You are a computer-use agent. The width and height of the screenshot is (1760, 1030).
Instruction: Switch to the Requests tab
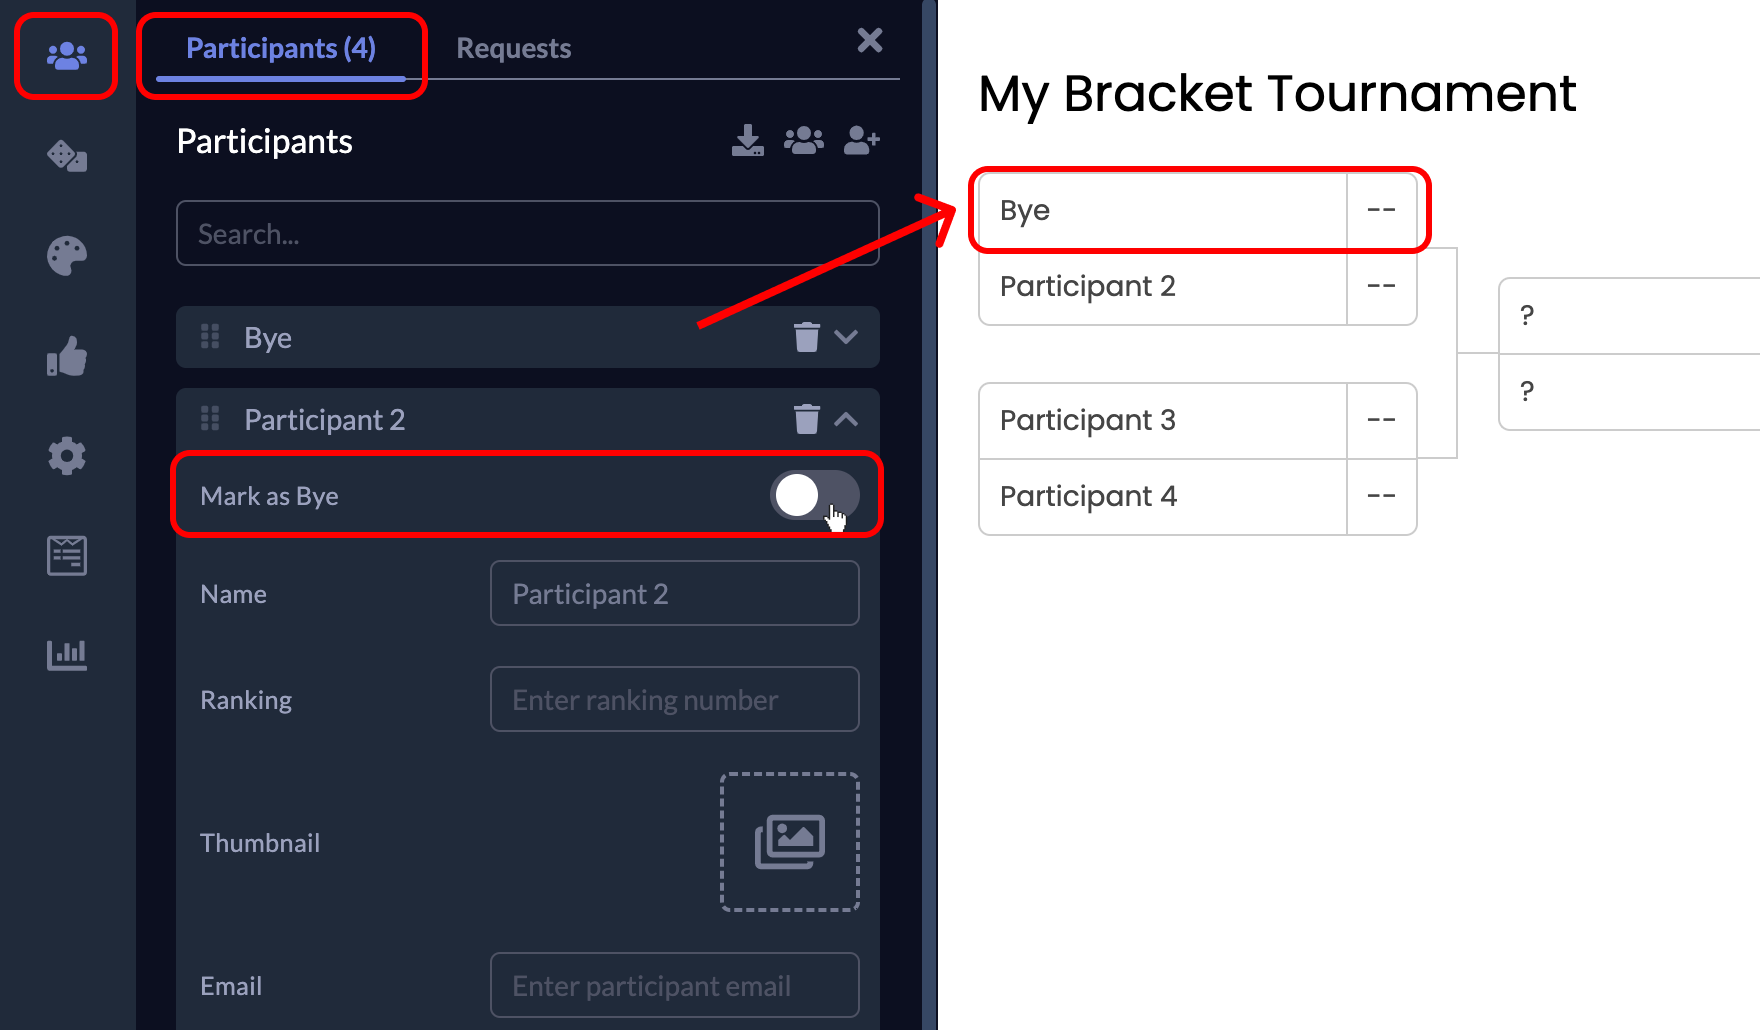[x=514, y=48]
